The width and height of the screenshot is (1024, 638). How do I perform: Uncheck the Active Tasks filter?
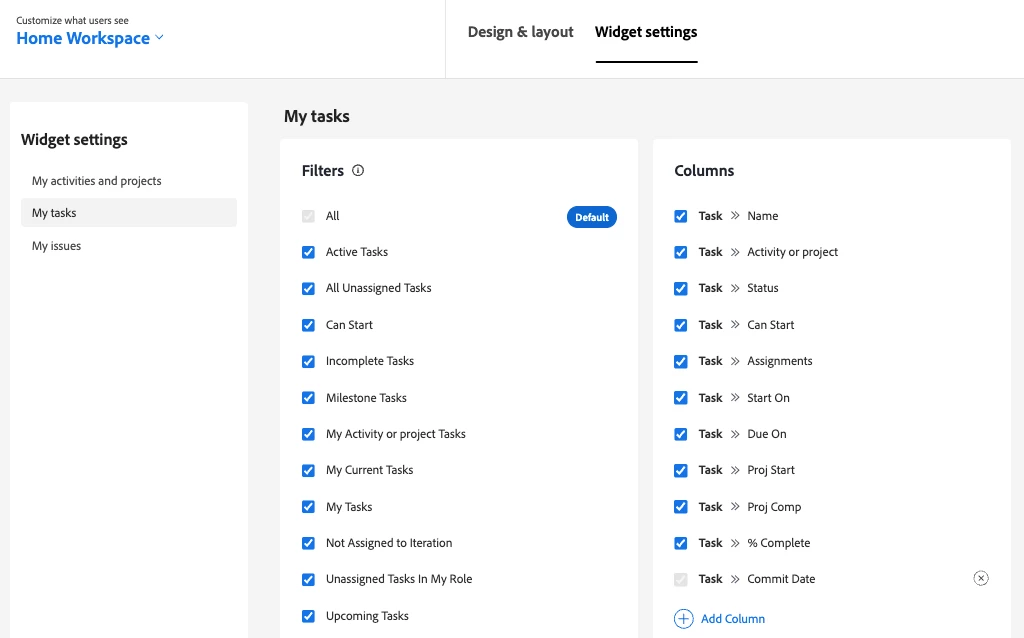tap(308, 252)
